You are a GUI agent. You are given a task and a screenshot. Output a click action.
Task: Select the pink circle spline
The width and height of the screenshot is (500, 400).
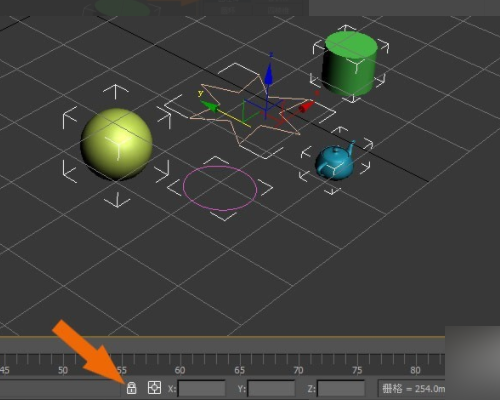[x=220, y=189]
